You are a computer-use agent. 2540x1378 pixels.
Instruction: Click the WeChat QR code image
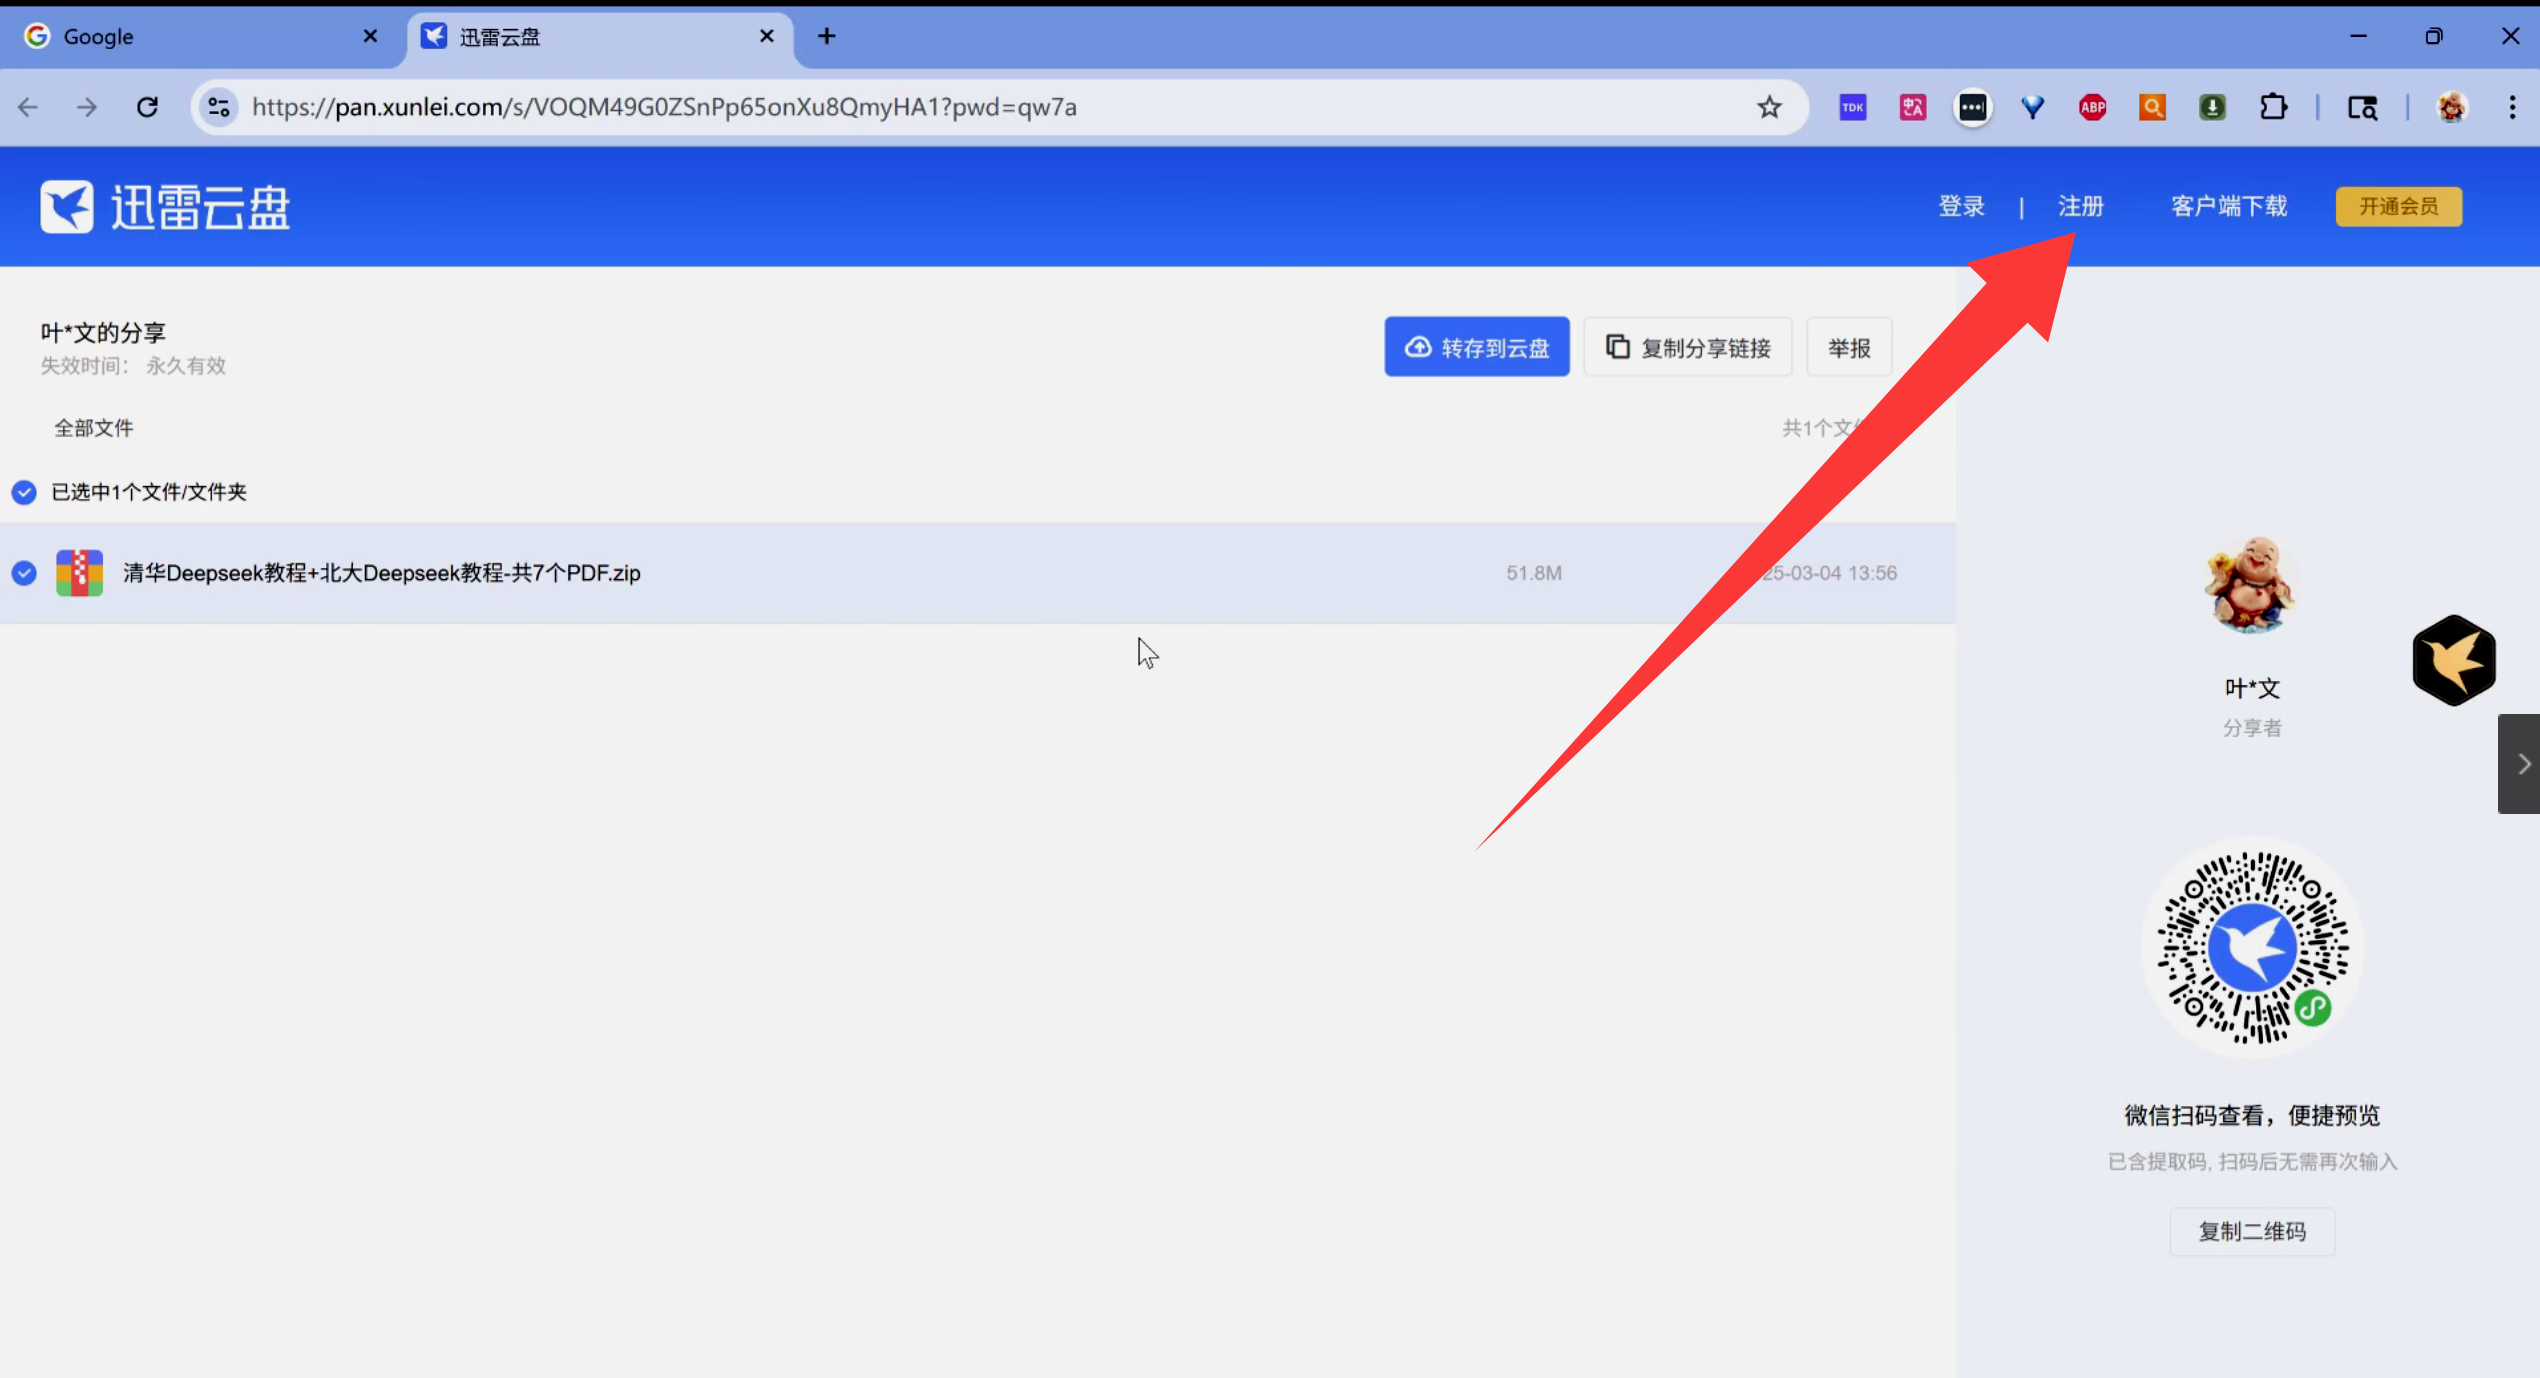tap(2253, 948)
